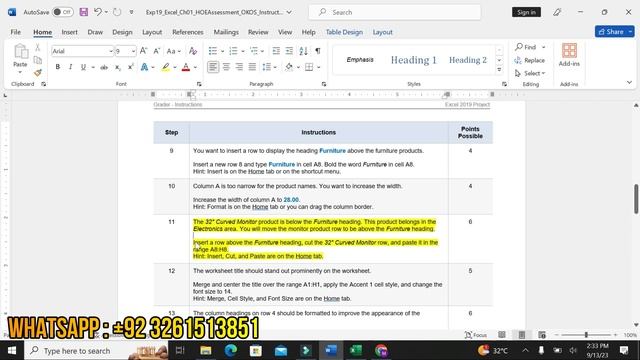Screen dimensions: 640x360
Task: Toggle show paragraph marks
Action: coord(318,51)
